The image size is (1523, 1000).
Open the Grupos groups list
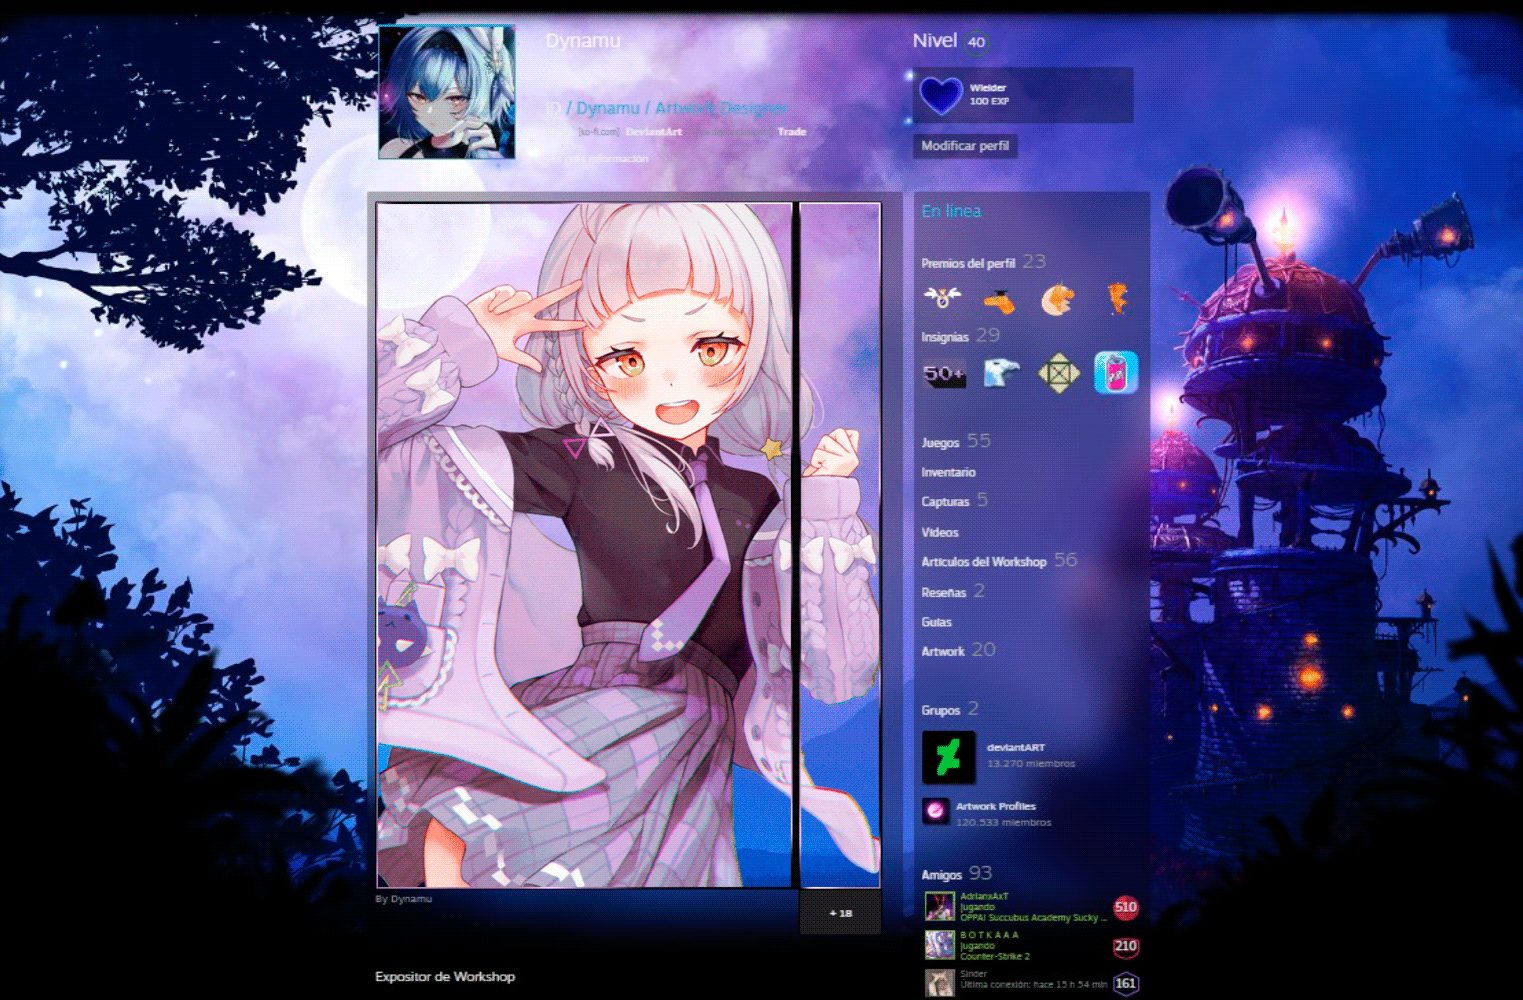(941, 710)
